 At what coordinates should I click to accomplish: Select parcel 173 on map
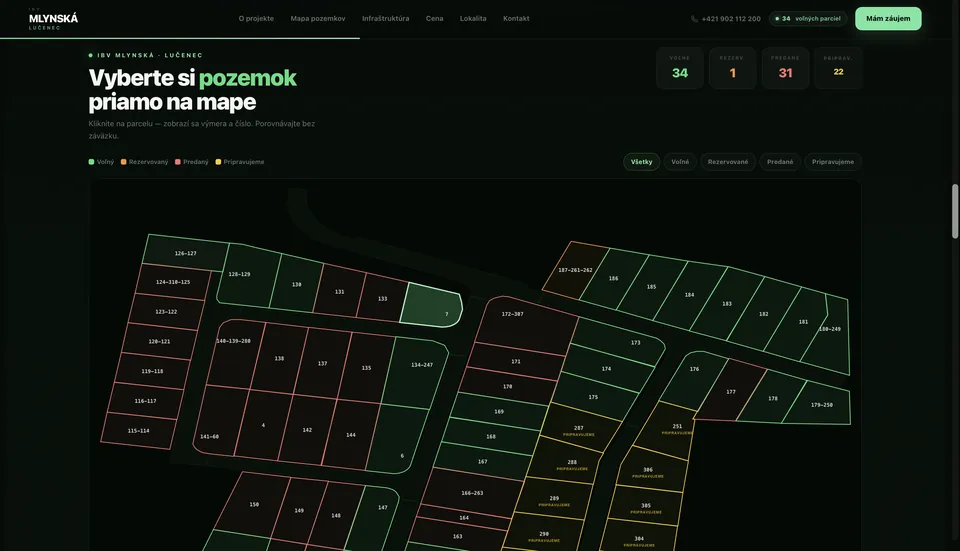pos(618,342)
